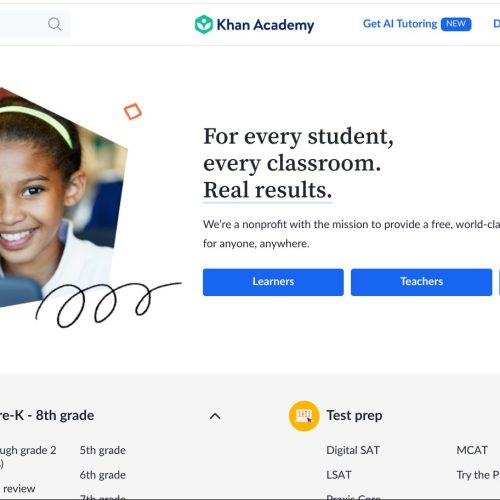Click the student photo thumbnail

pos(63,197)
